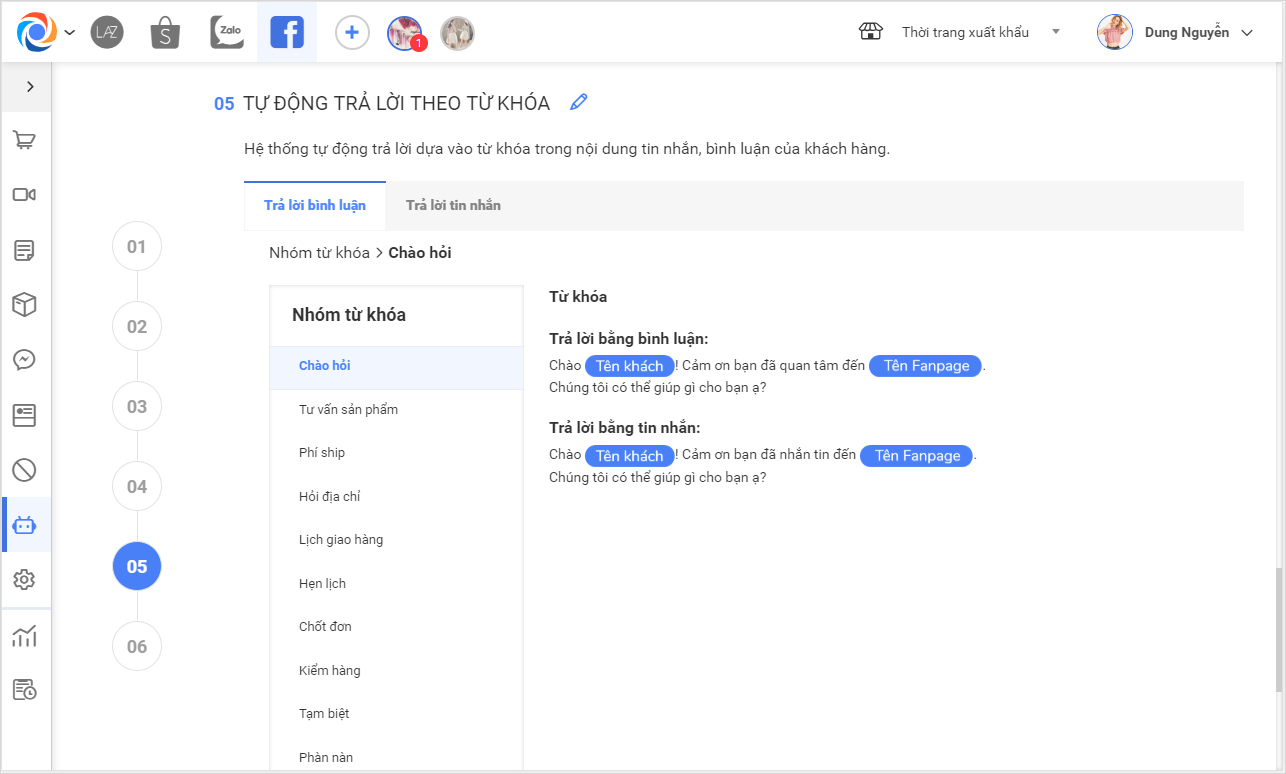Click the add channel plus icon
This screenshot has height=774, width=1286.
tap(351, 33)
